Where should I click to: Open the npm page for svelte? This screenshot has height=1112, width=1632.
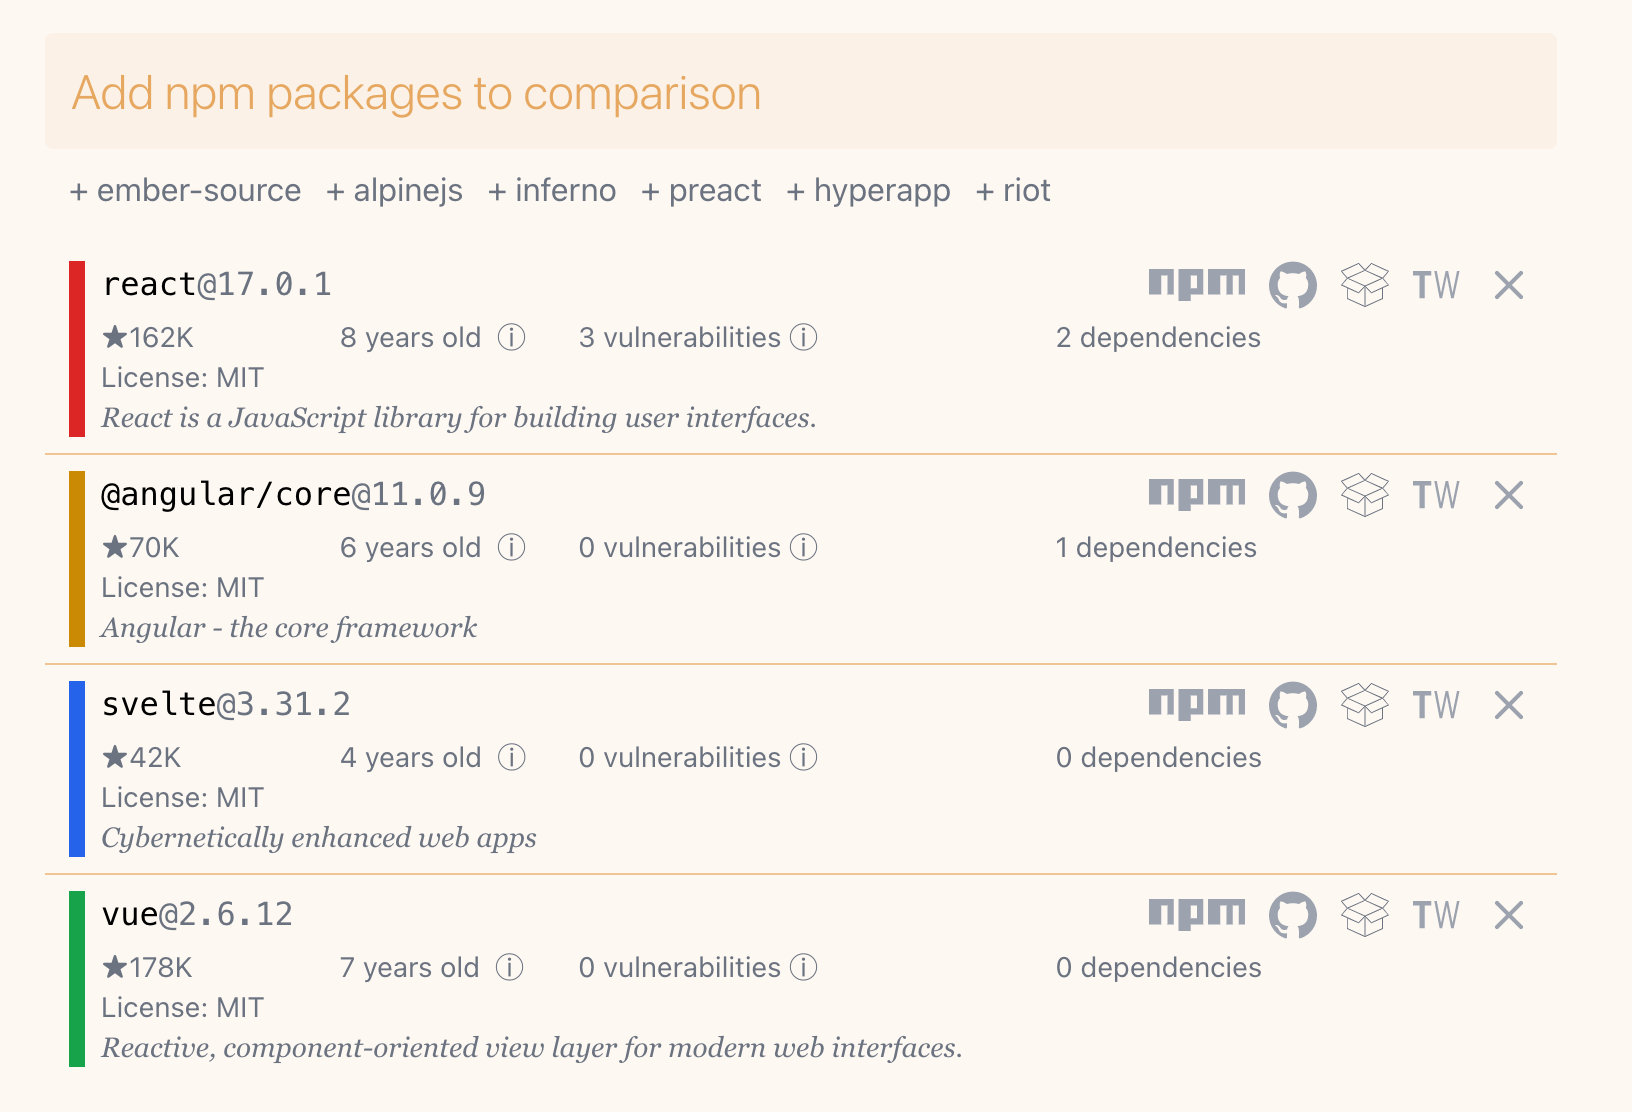pos(1197,704)
